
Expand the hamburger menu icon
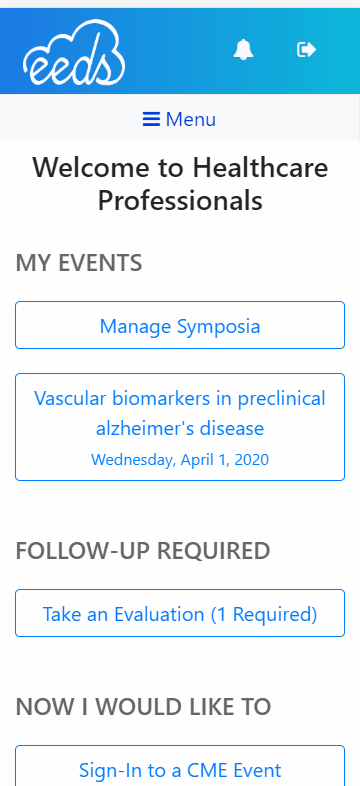[151, 119]
